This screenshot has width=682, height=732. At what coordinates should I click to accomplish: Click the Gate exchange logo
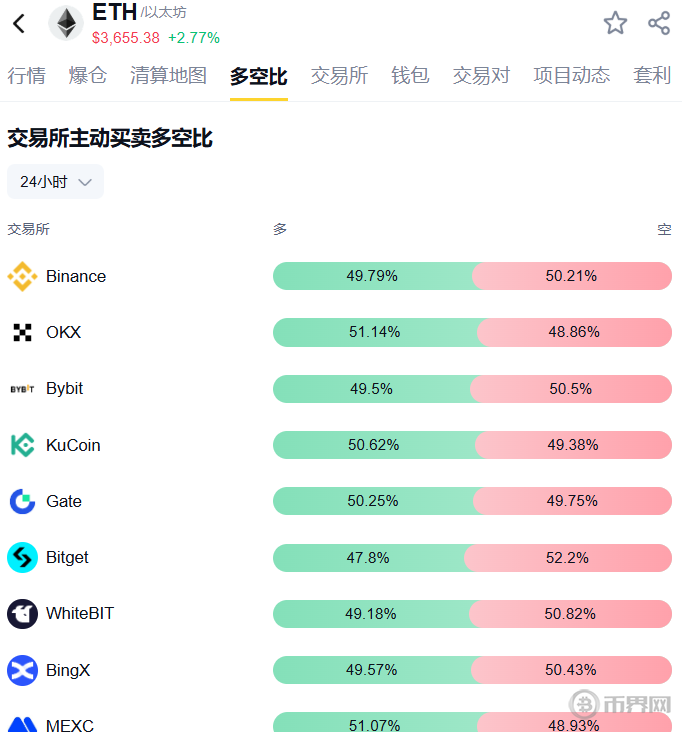tap(22, 501)
